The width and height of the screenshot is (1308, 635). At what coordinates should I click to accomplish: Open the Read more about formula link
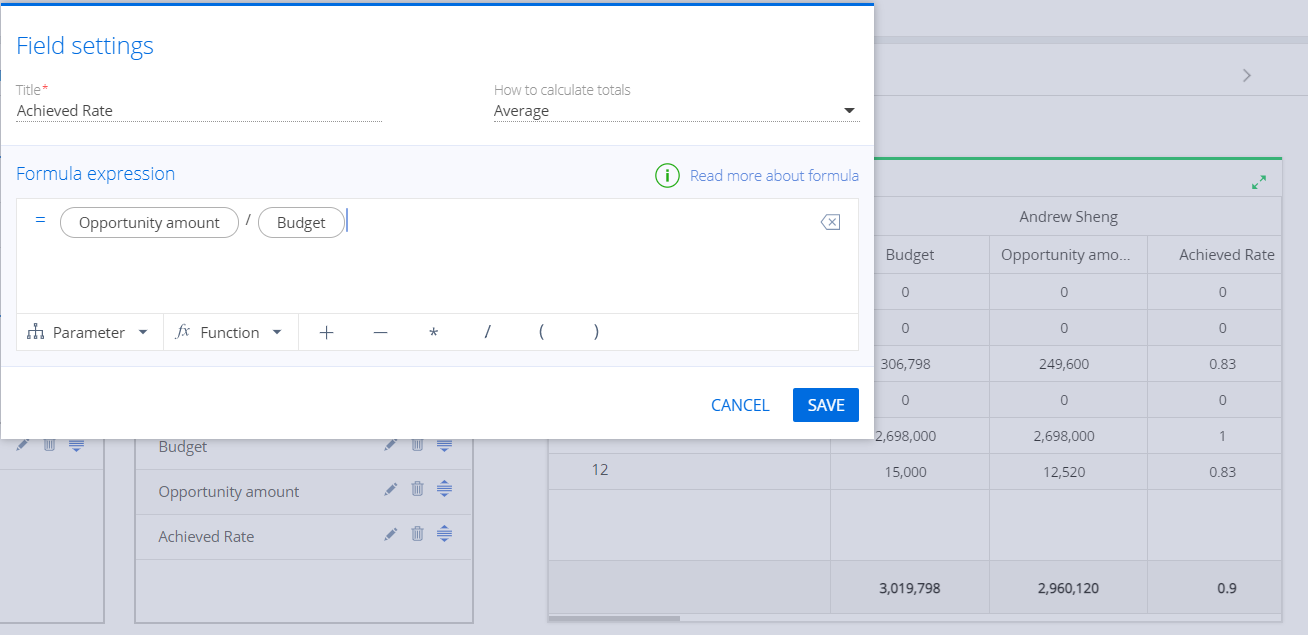[774, 176]
